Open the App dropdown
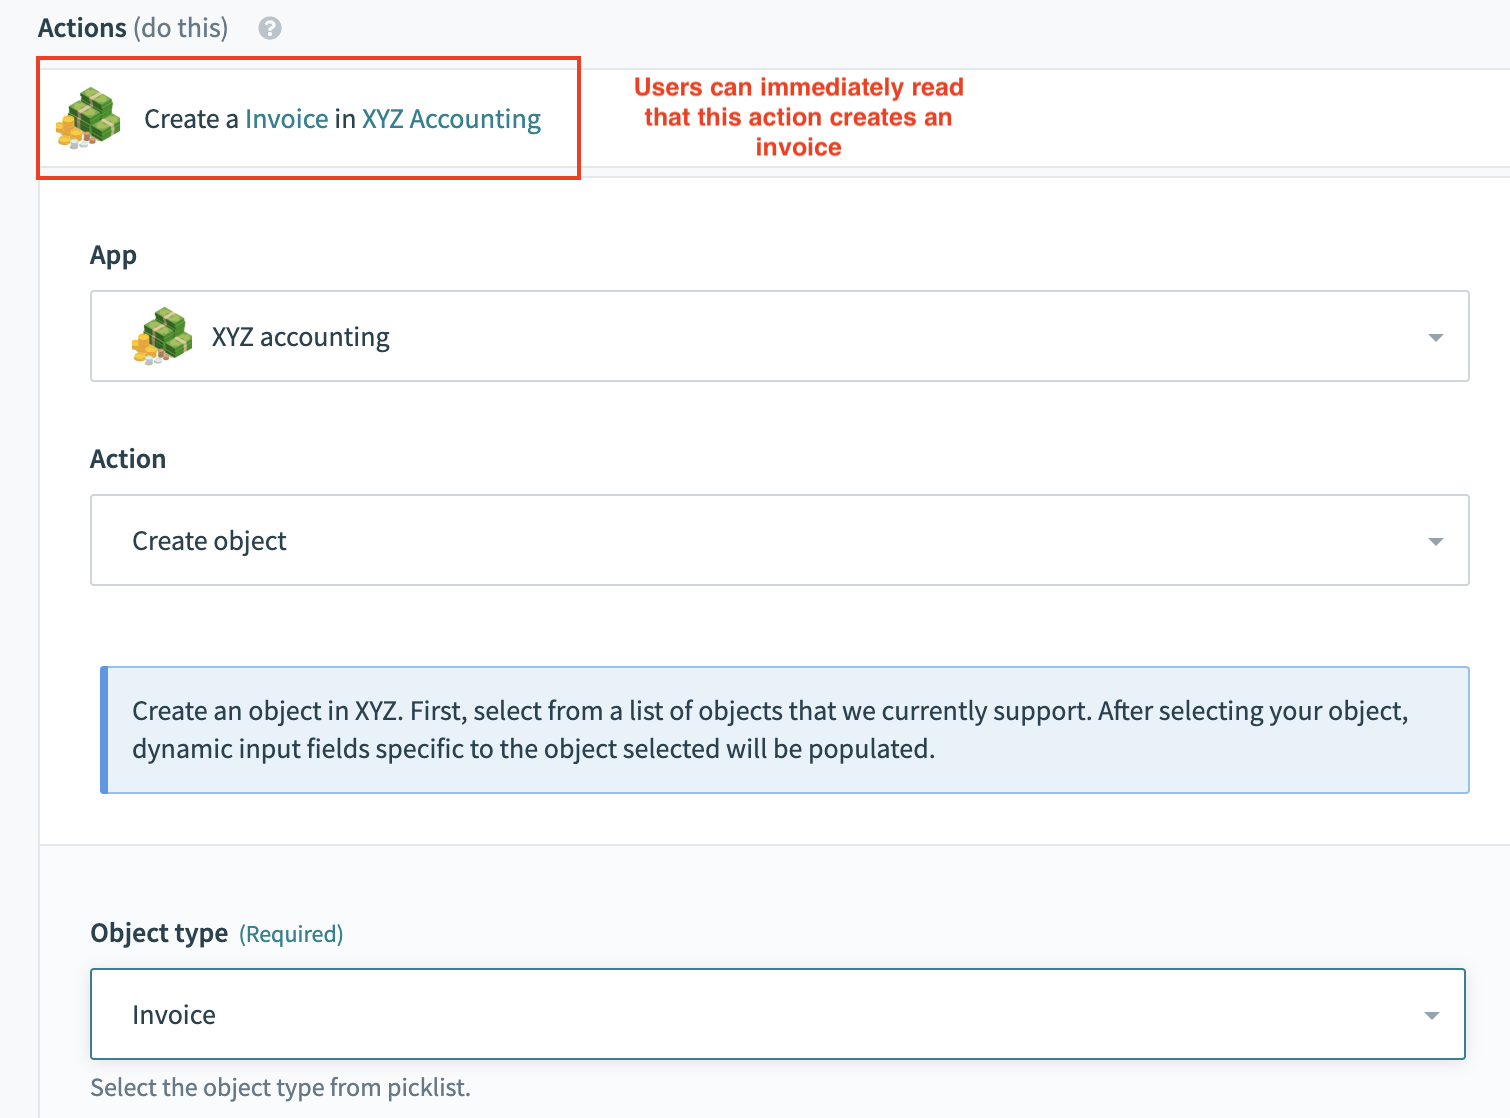 pos(780,336)
